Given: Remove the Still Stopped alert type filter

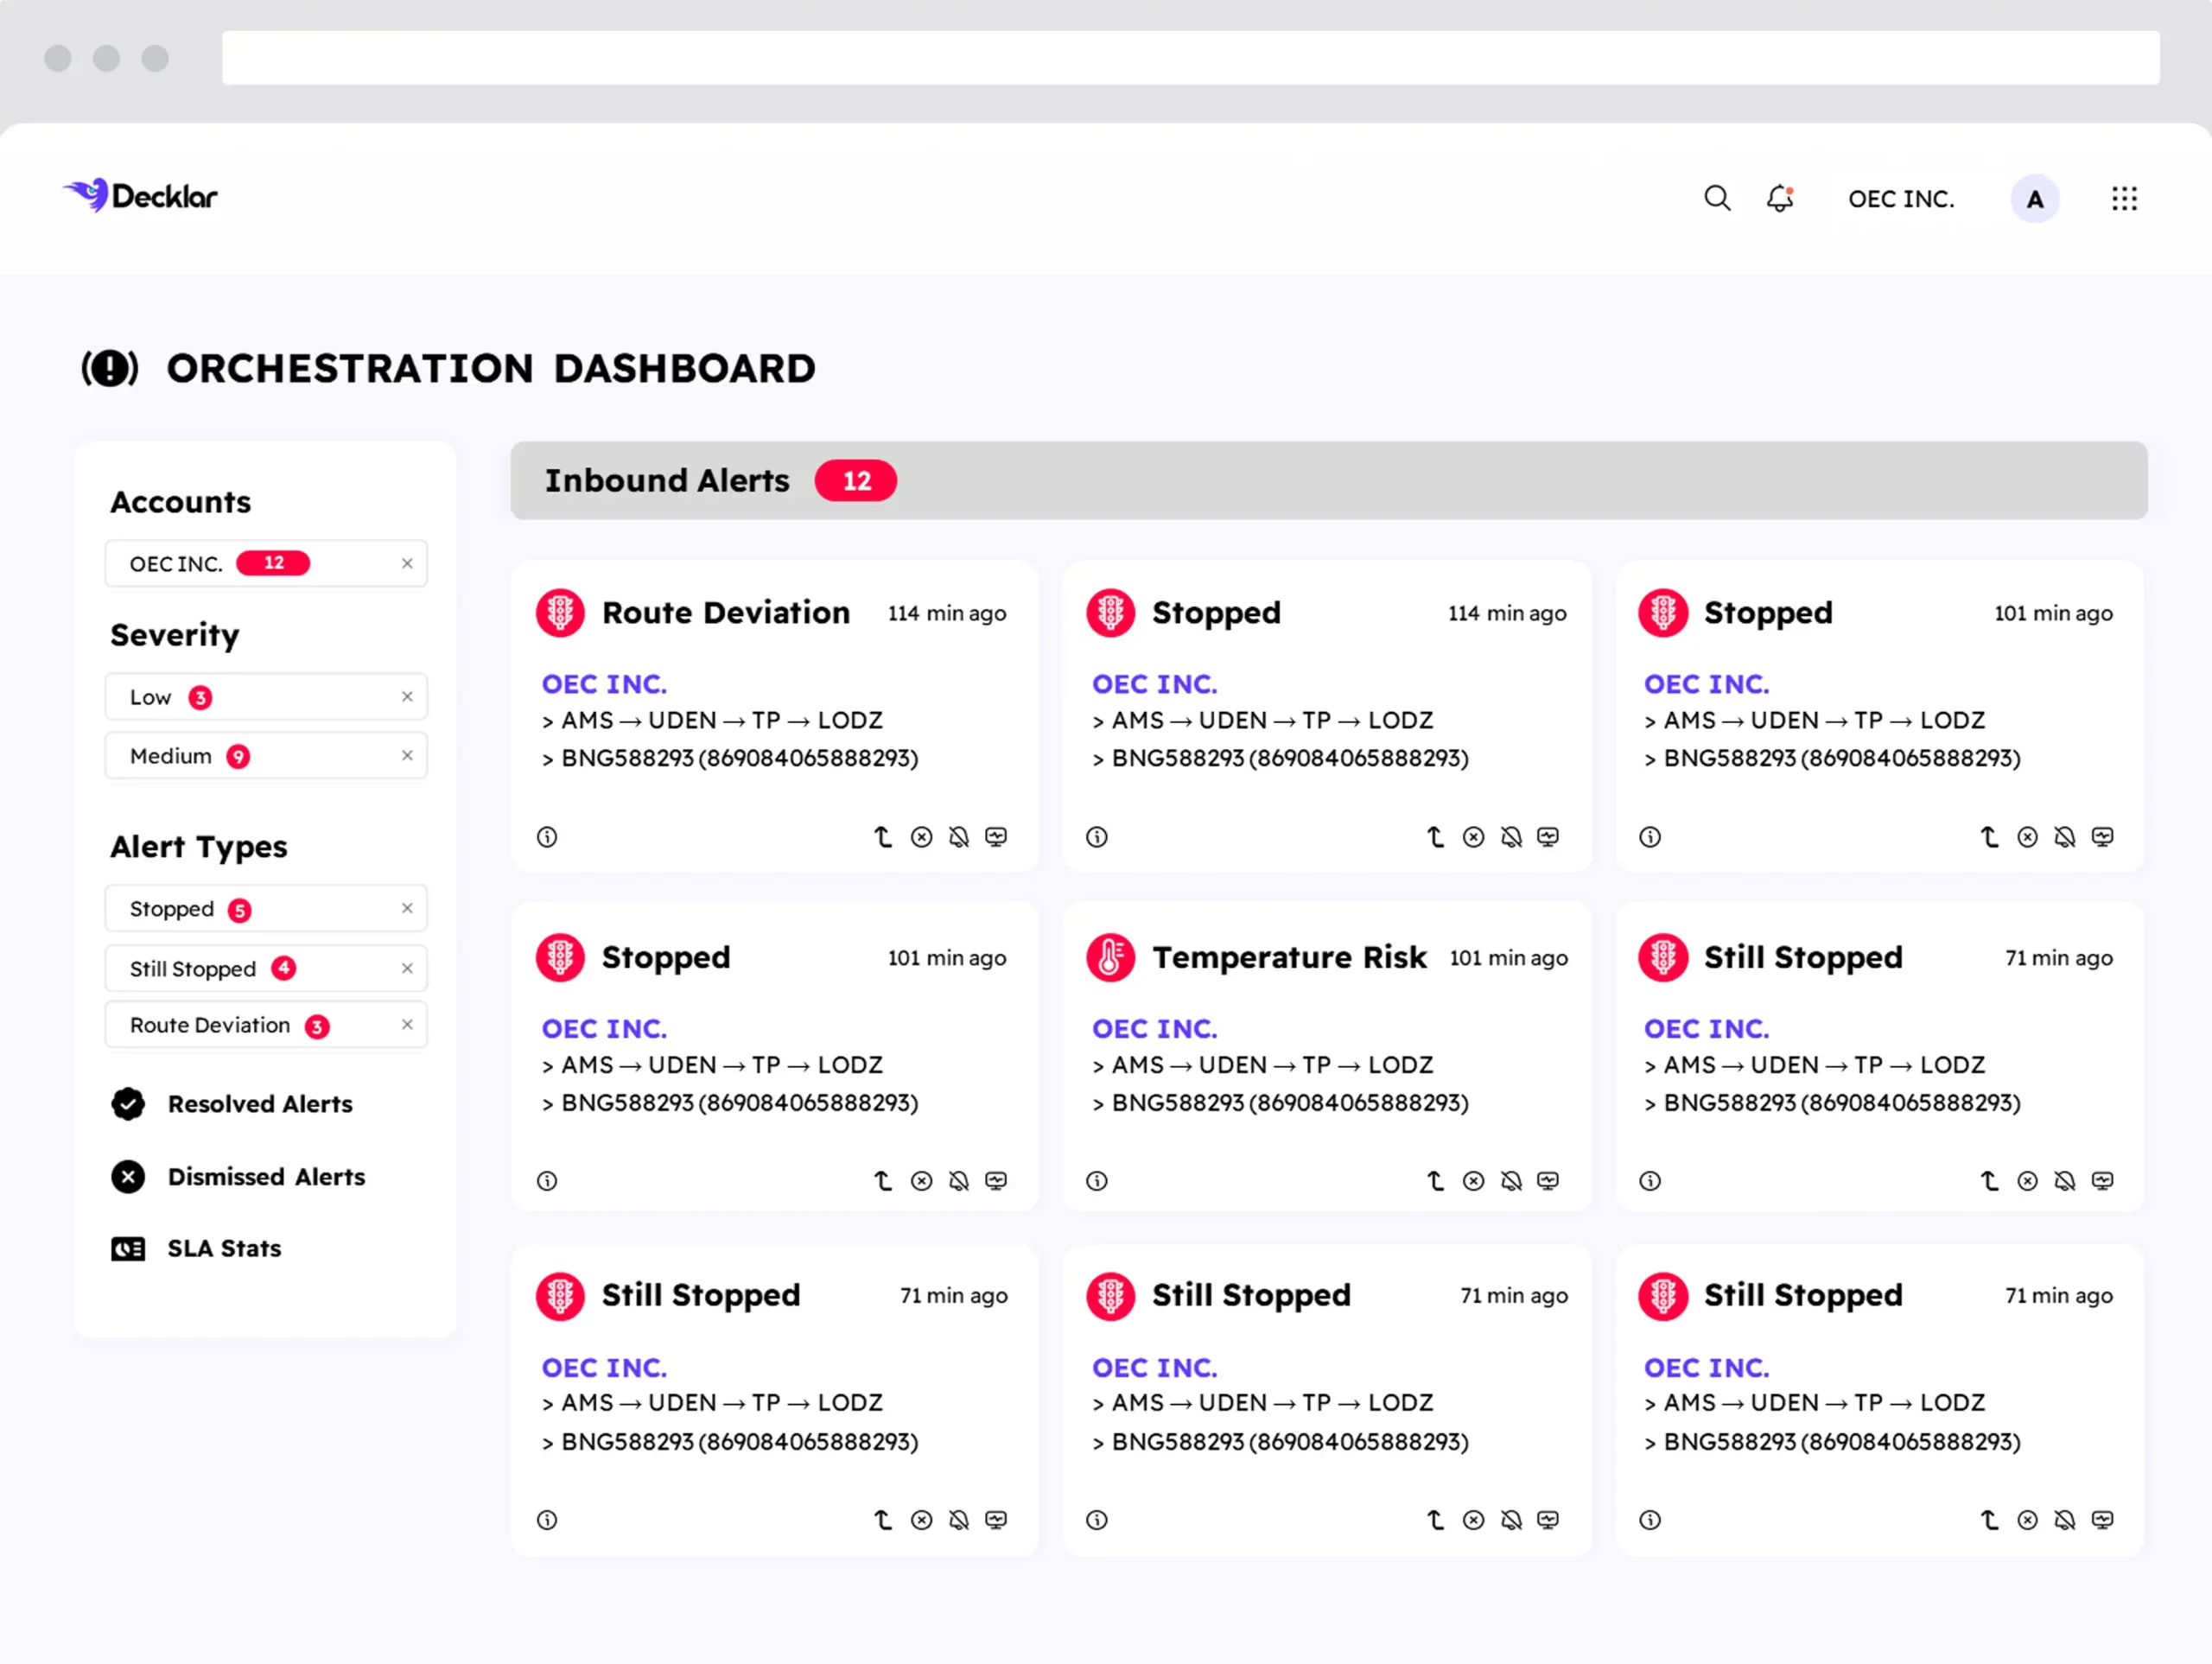Looking at the screenshot, I should pyautogui.click(x=407, y=968).
